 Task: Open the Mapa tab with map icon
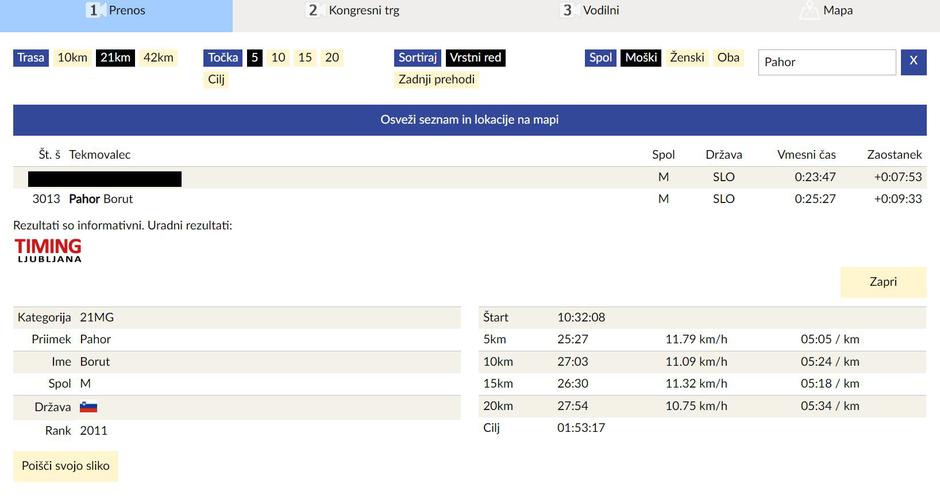click(825, 11)
